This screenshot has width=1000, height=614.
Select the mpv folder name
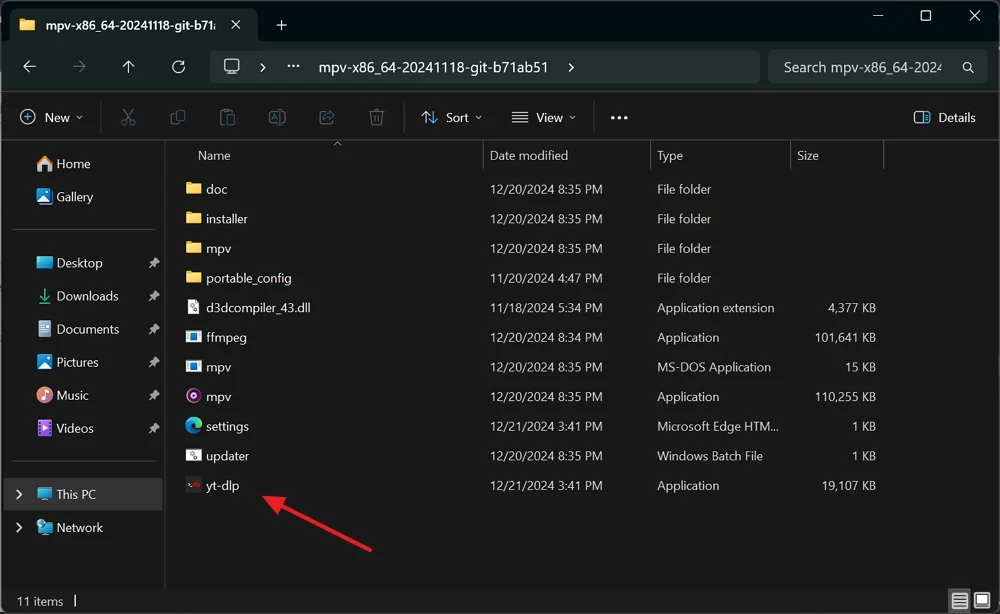pos(218,249)
